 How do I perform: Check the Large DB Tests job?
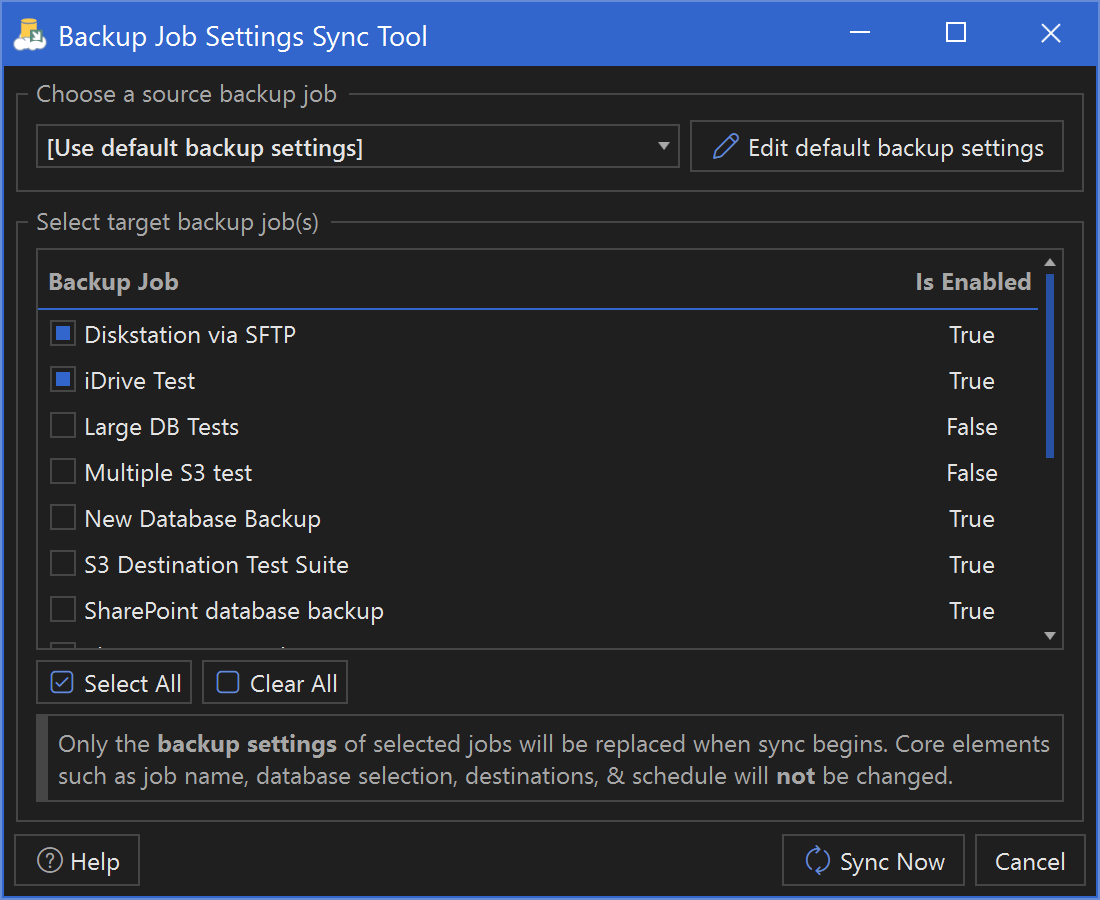pos(62,425)
